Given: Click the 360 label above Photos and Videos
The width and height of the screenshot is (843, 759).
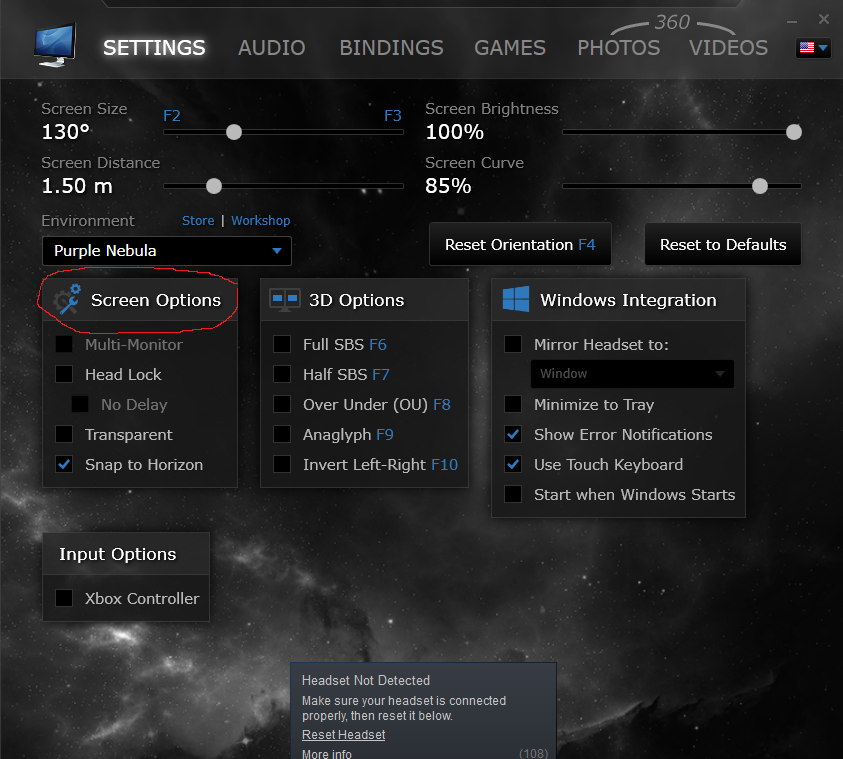Looking at the screenshot, I should 672,22.
